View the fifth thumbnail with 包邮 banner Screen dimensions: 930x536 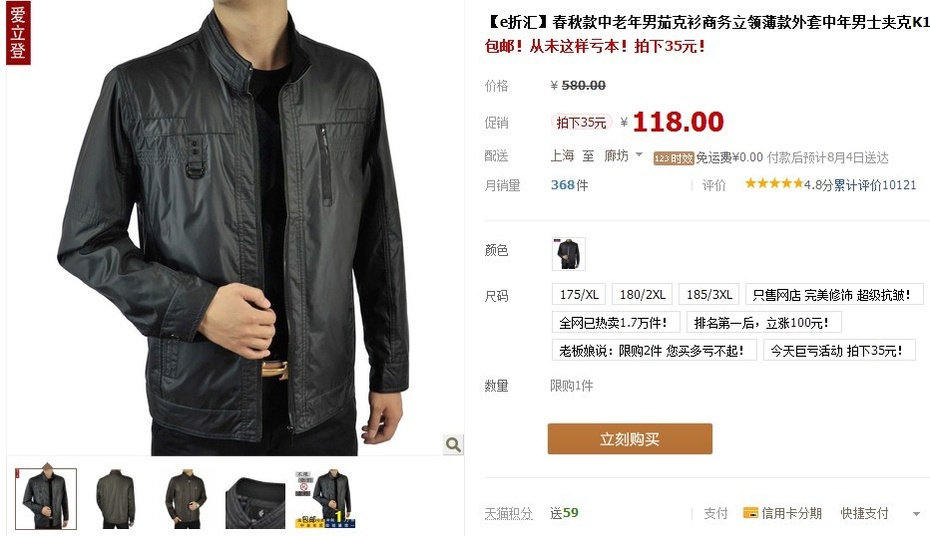(x=325, y=499)
